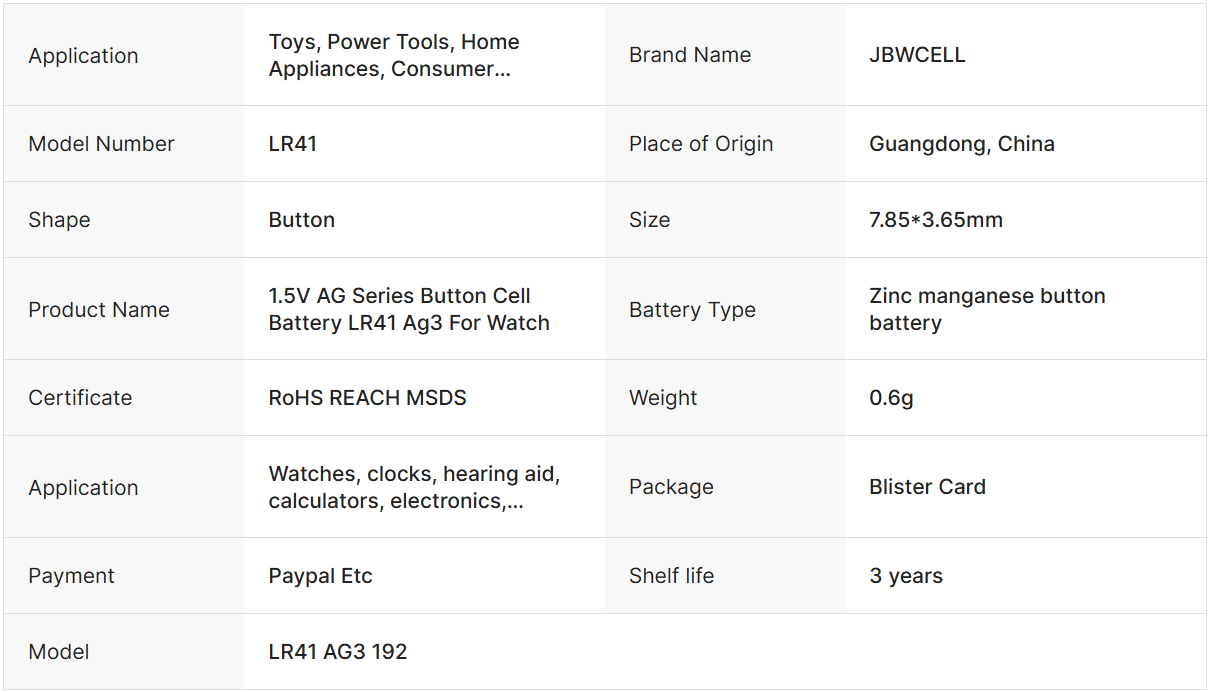Click the truncated "Toys, Power Tools" application value
Image resolution: width=1209 pixels, height=692 pixels.
(394, 55)
